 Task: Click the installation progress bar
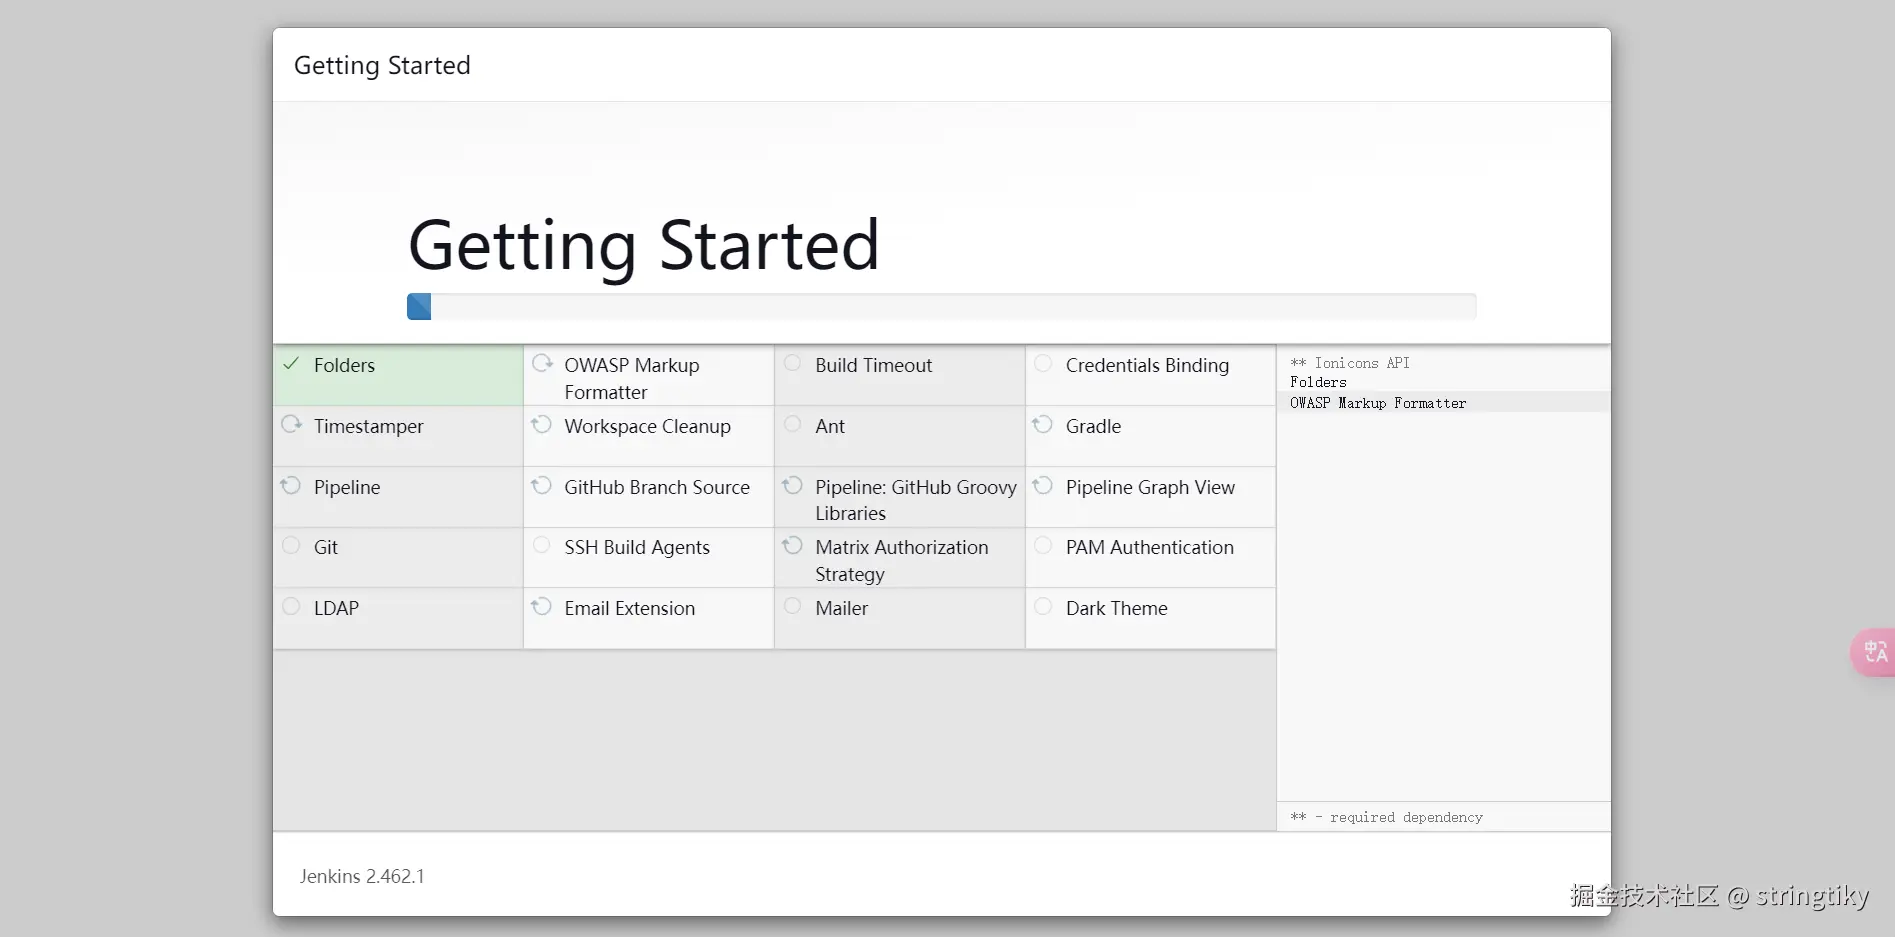pos(941,307)
